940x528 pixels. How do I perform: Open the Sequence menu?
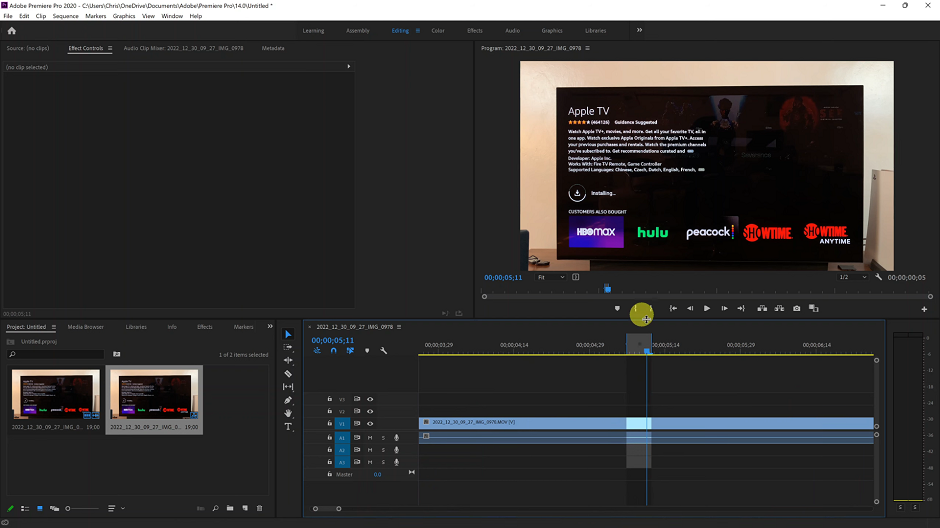coord(65,16)
